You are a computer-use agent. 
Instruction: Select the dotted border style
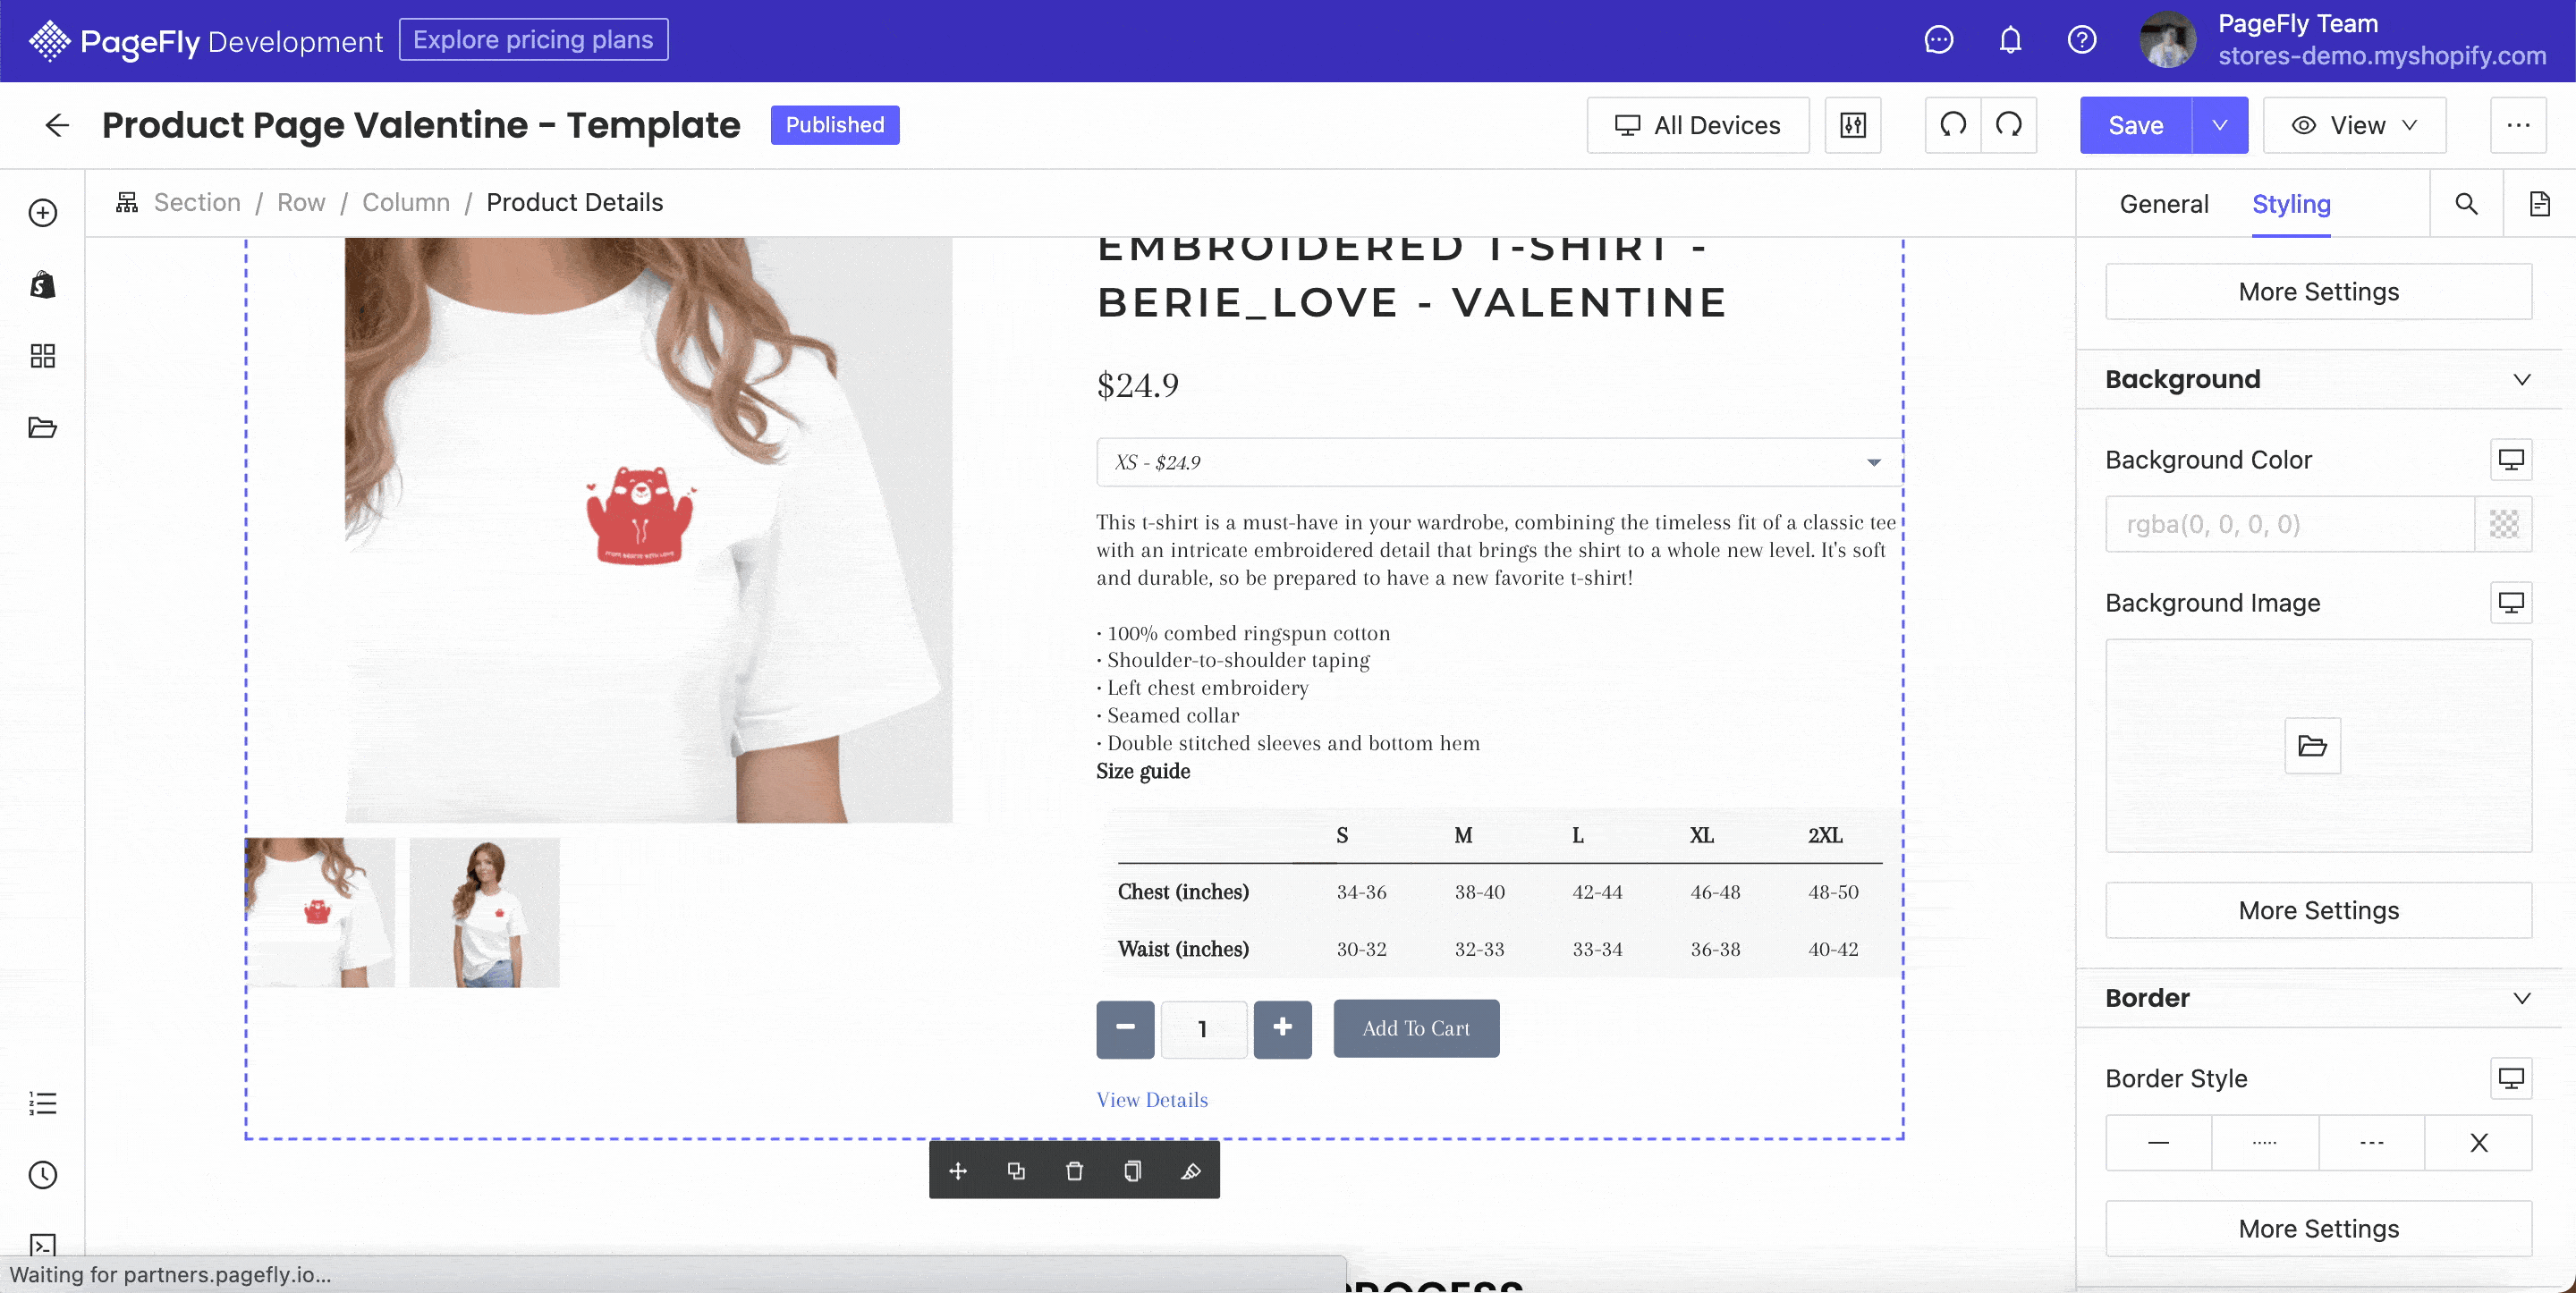click(x=2265, y=1143)
